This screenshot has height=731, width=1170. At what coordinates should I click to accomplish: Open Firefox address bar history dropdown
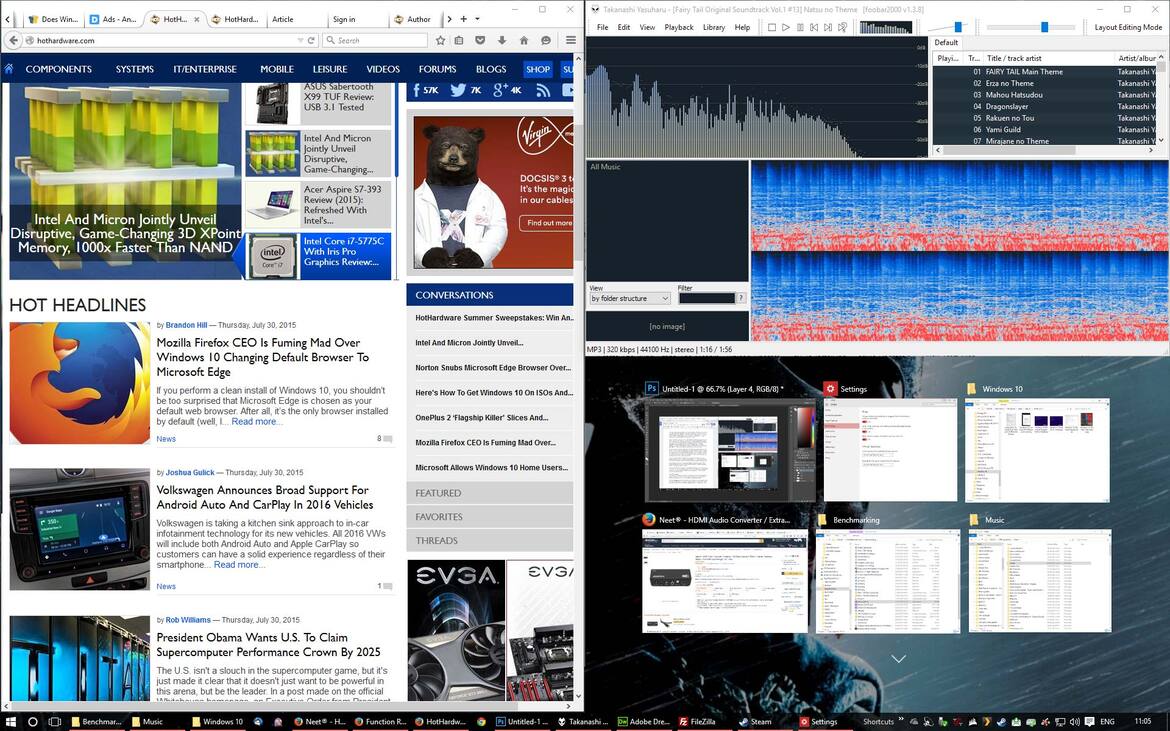click(300, 40)
